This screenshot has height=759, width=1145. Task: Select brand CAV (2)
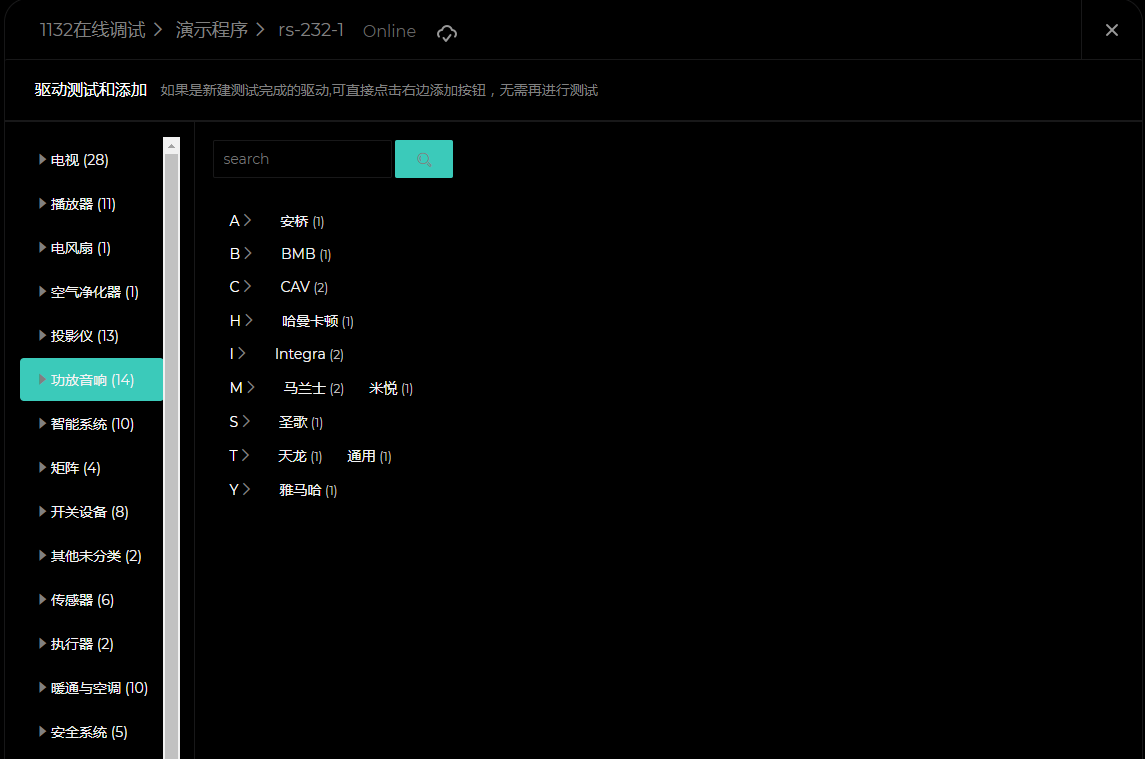point(304,287)
